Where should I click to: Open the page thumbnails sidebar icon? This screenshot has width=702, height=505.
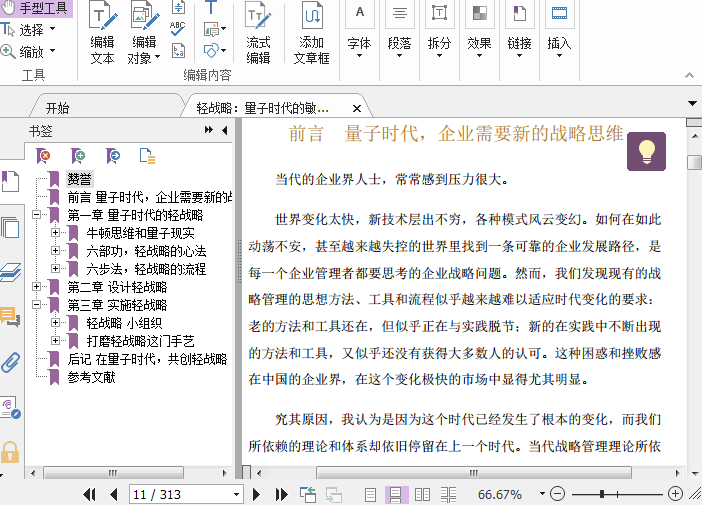pyautogui.click(x=10, y=227)
